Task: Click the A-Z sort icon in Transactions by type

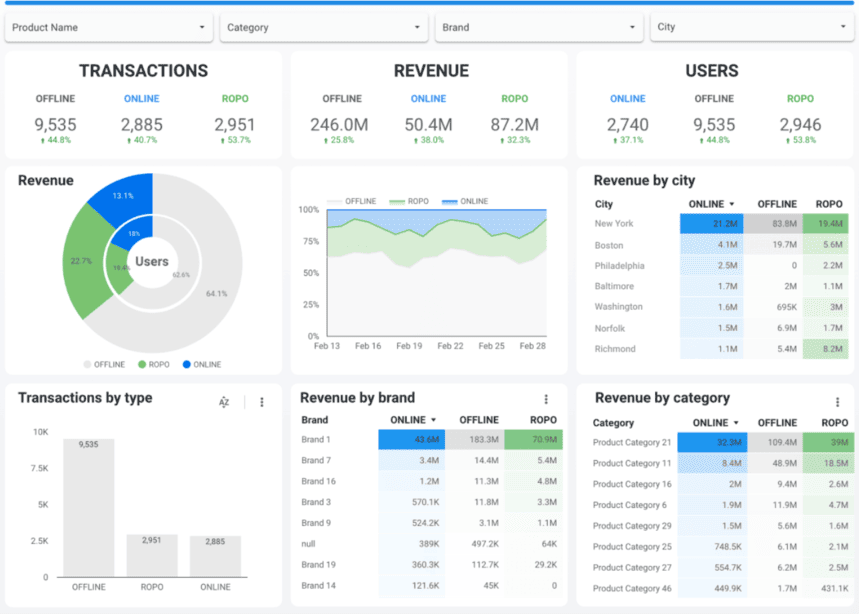Action: pos(224,402)
